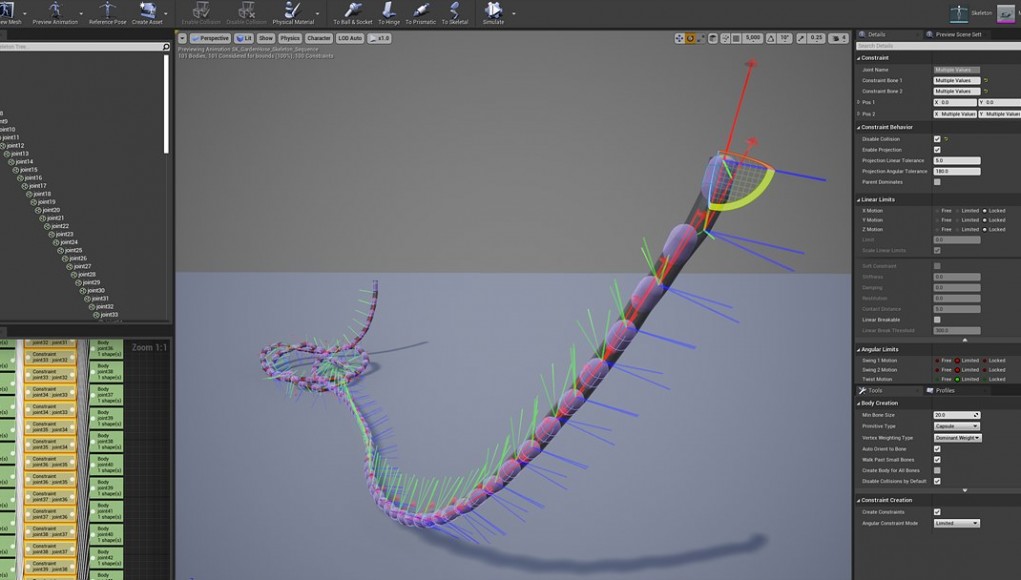This screenshot has height=580, width=1021.
Task: Toggle scale snapping icon in viewport
Action: click(802, 38)
